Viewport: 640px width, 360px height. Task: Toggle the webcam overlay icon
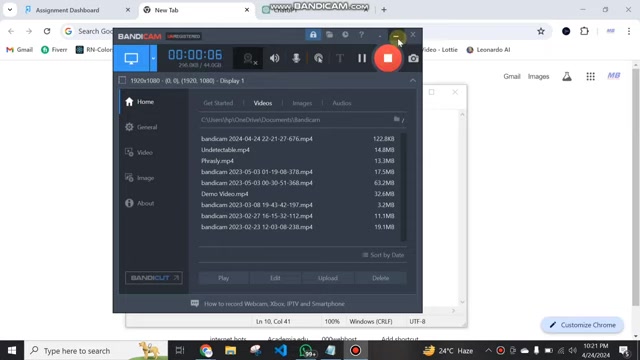pos(248,58)
